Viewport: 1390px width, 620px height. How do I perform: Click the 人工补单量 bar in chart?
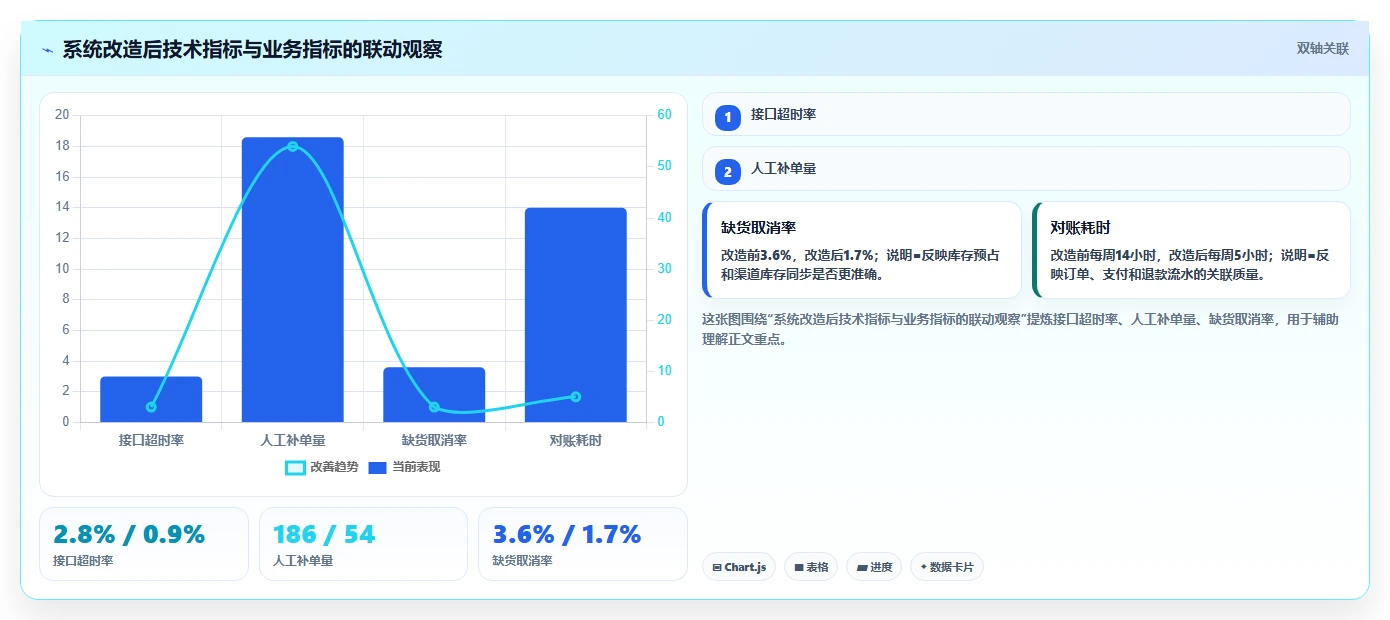click(x=292, y=280)
